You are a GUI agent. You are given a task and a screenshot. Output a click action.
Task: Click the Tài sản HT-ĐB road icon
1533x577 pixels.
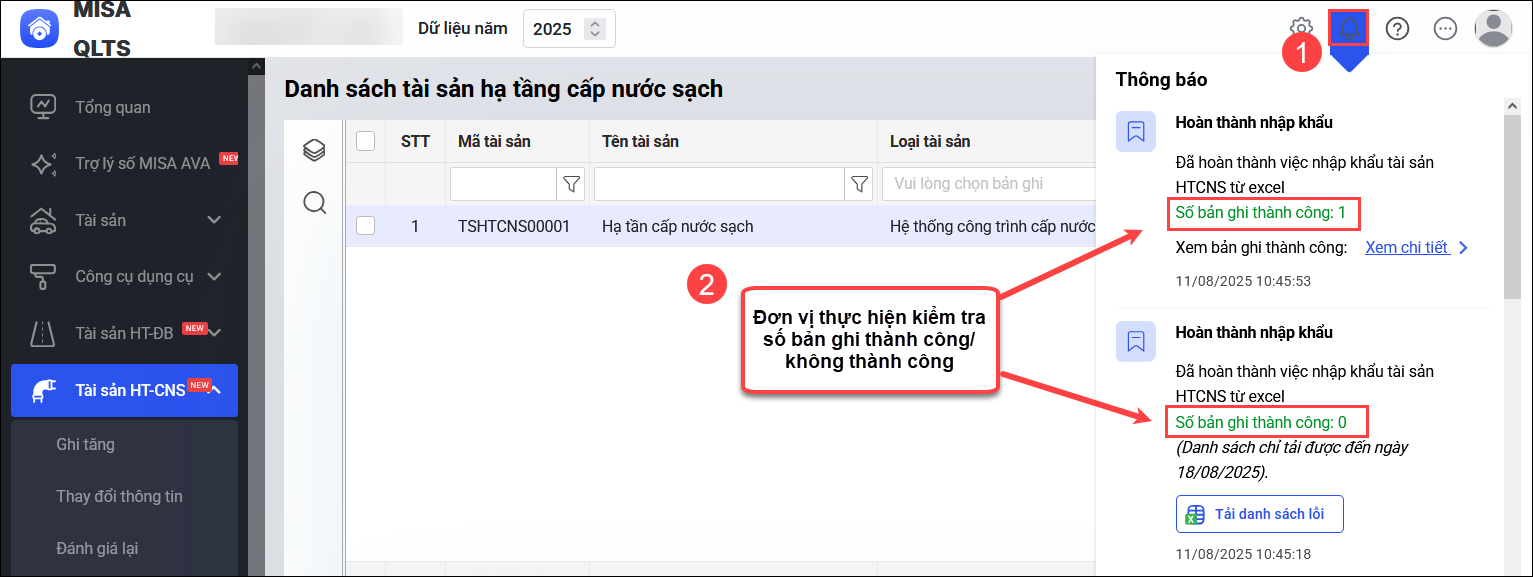coord(43,333)
